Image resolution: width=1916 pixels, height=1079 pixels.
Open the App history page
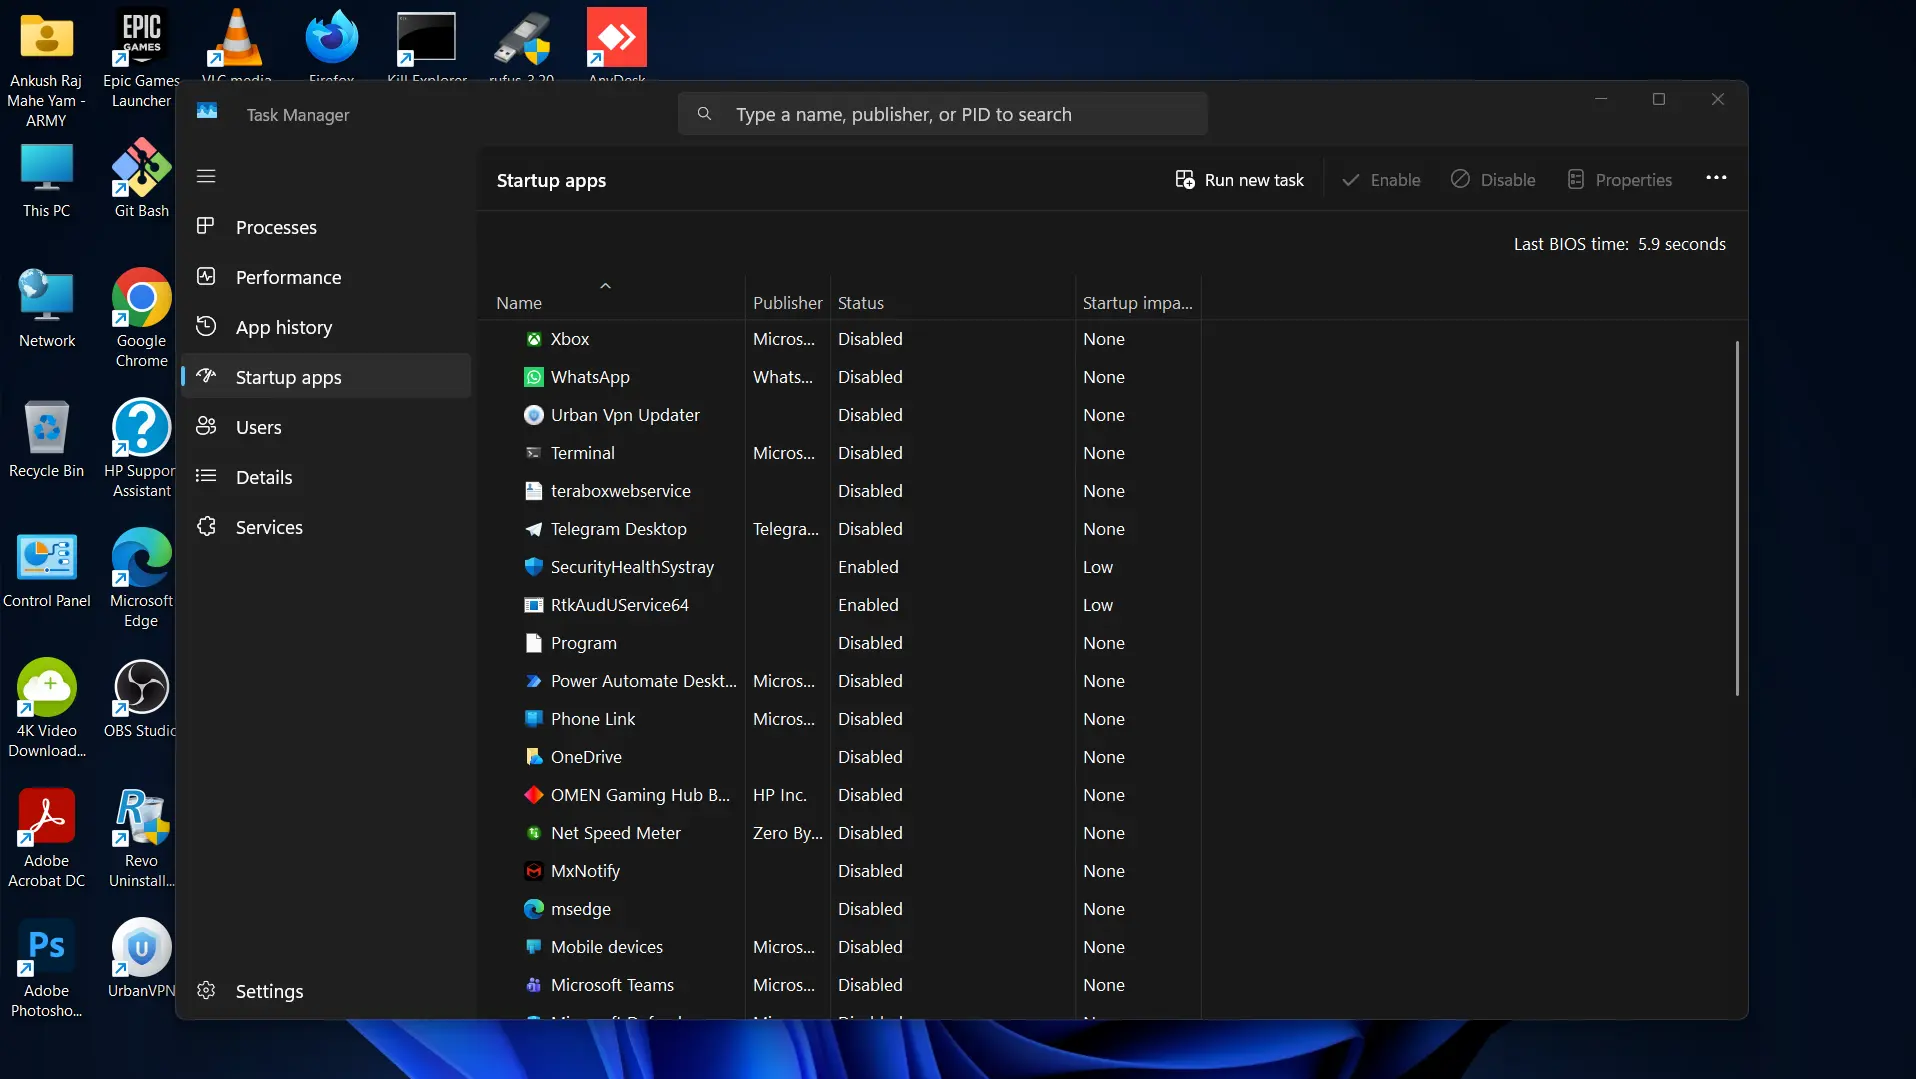pos(326,327)
